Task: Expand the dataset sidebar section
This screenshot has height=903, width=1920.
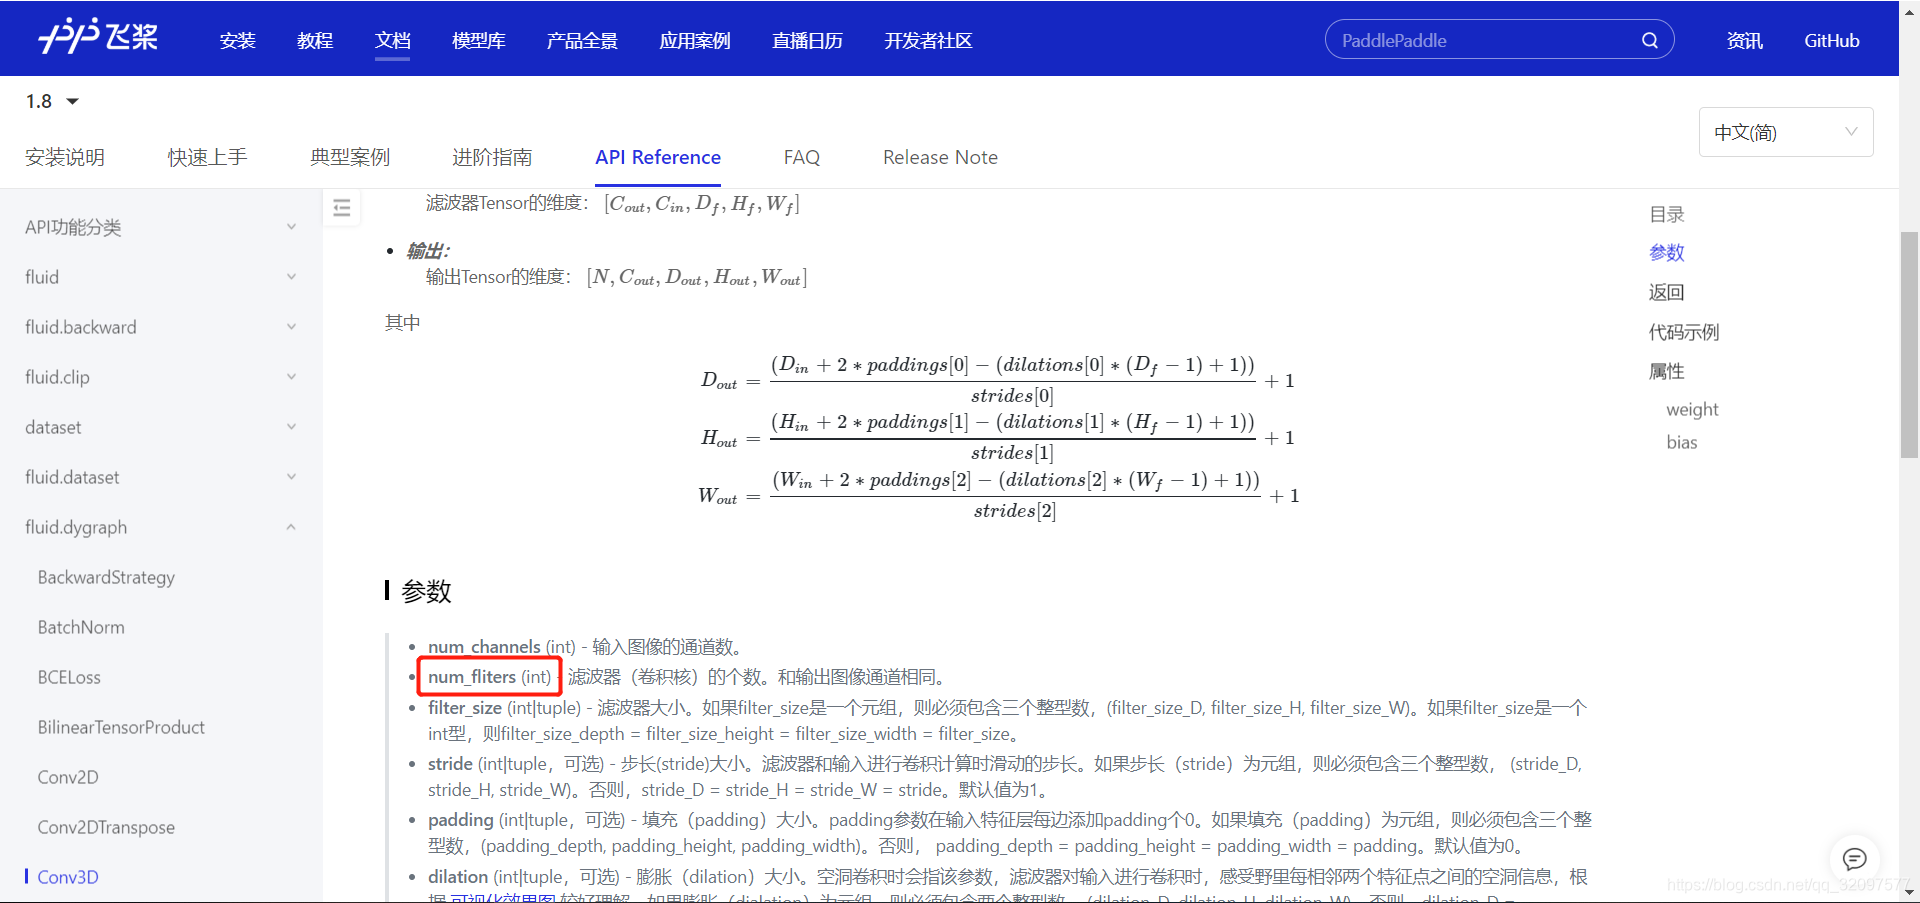Action: 160,427
